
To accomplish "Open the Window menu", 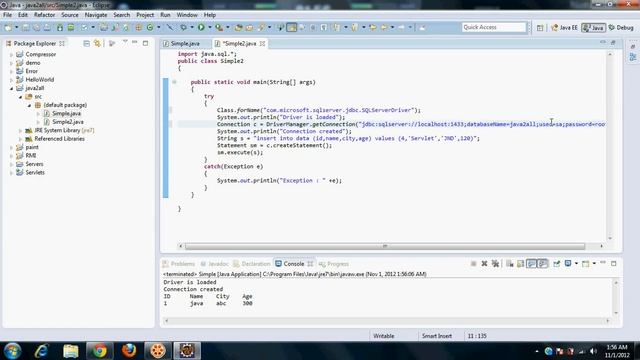I will tap(187, 15).
